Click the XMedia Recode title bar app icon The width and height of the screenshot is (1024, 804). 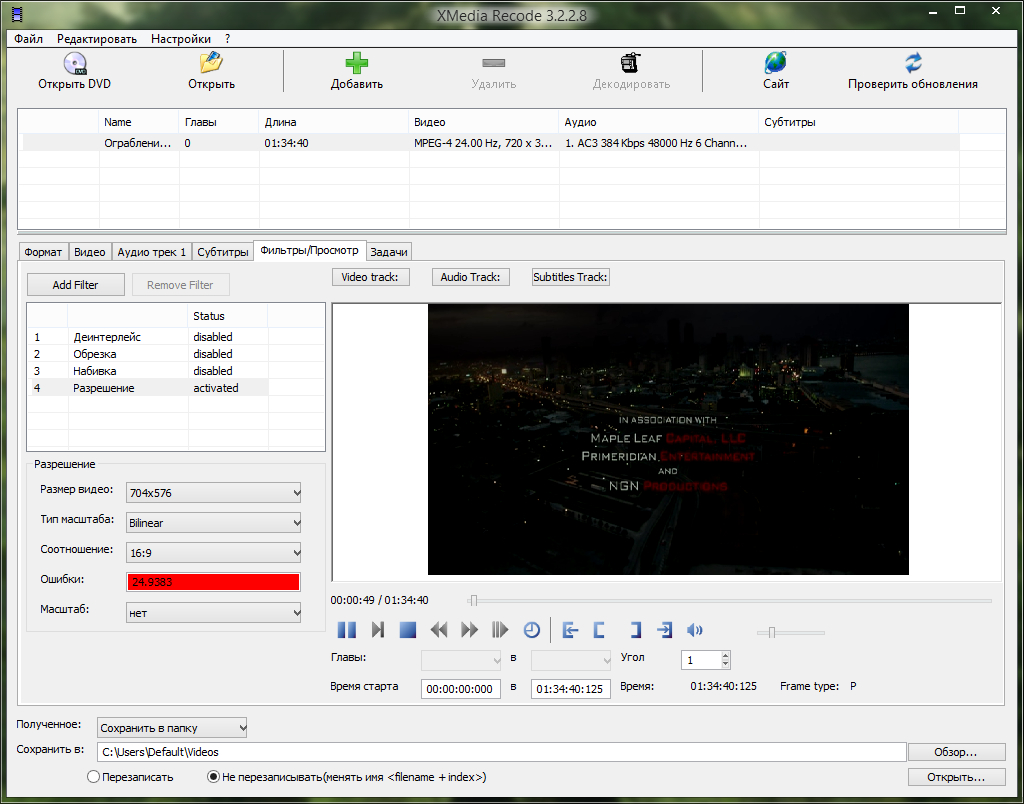(x=17, y=13)
